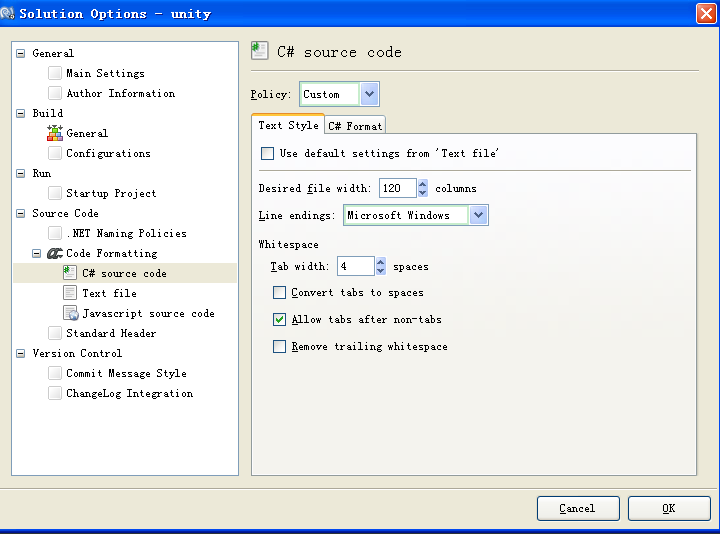Switch to the Text Style tab

[x=288, y=125]
